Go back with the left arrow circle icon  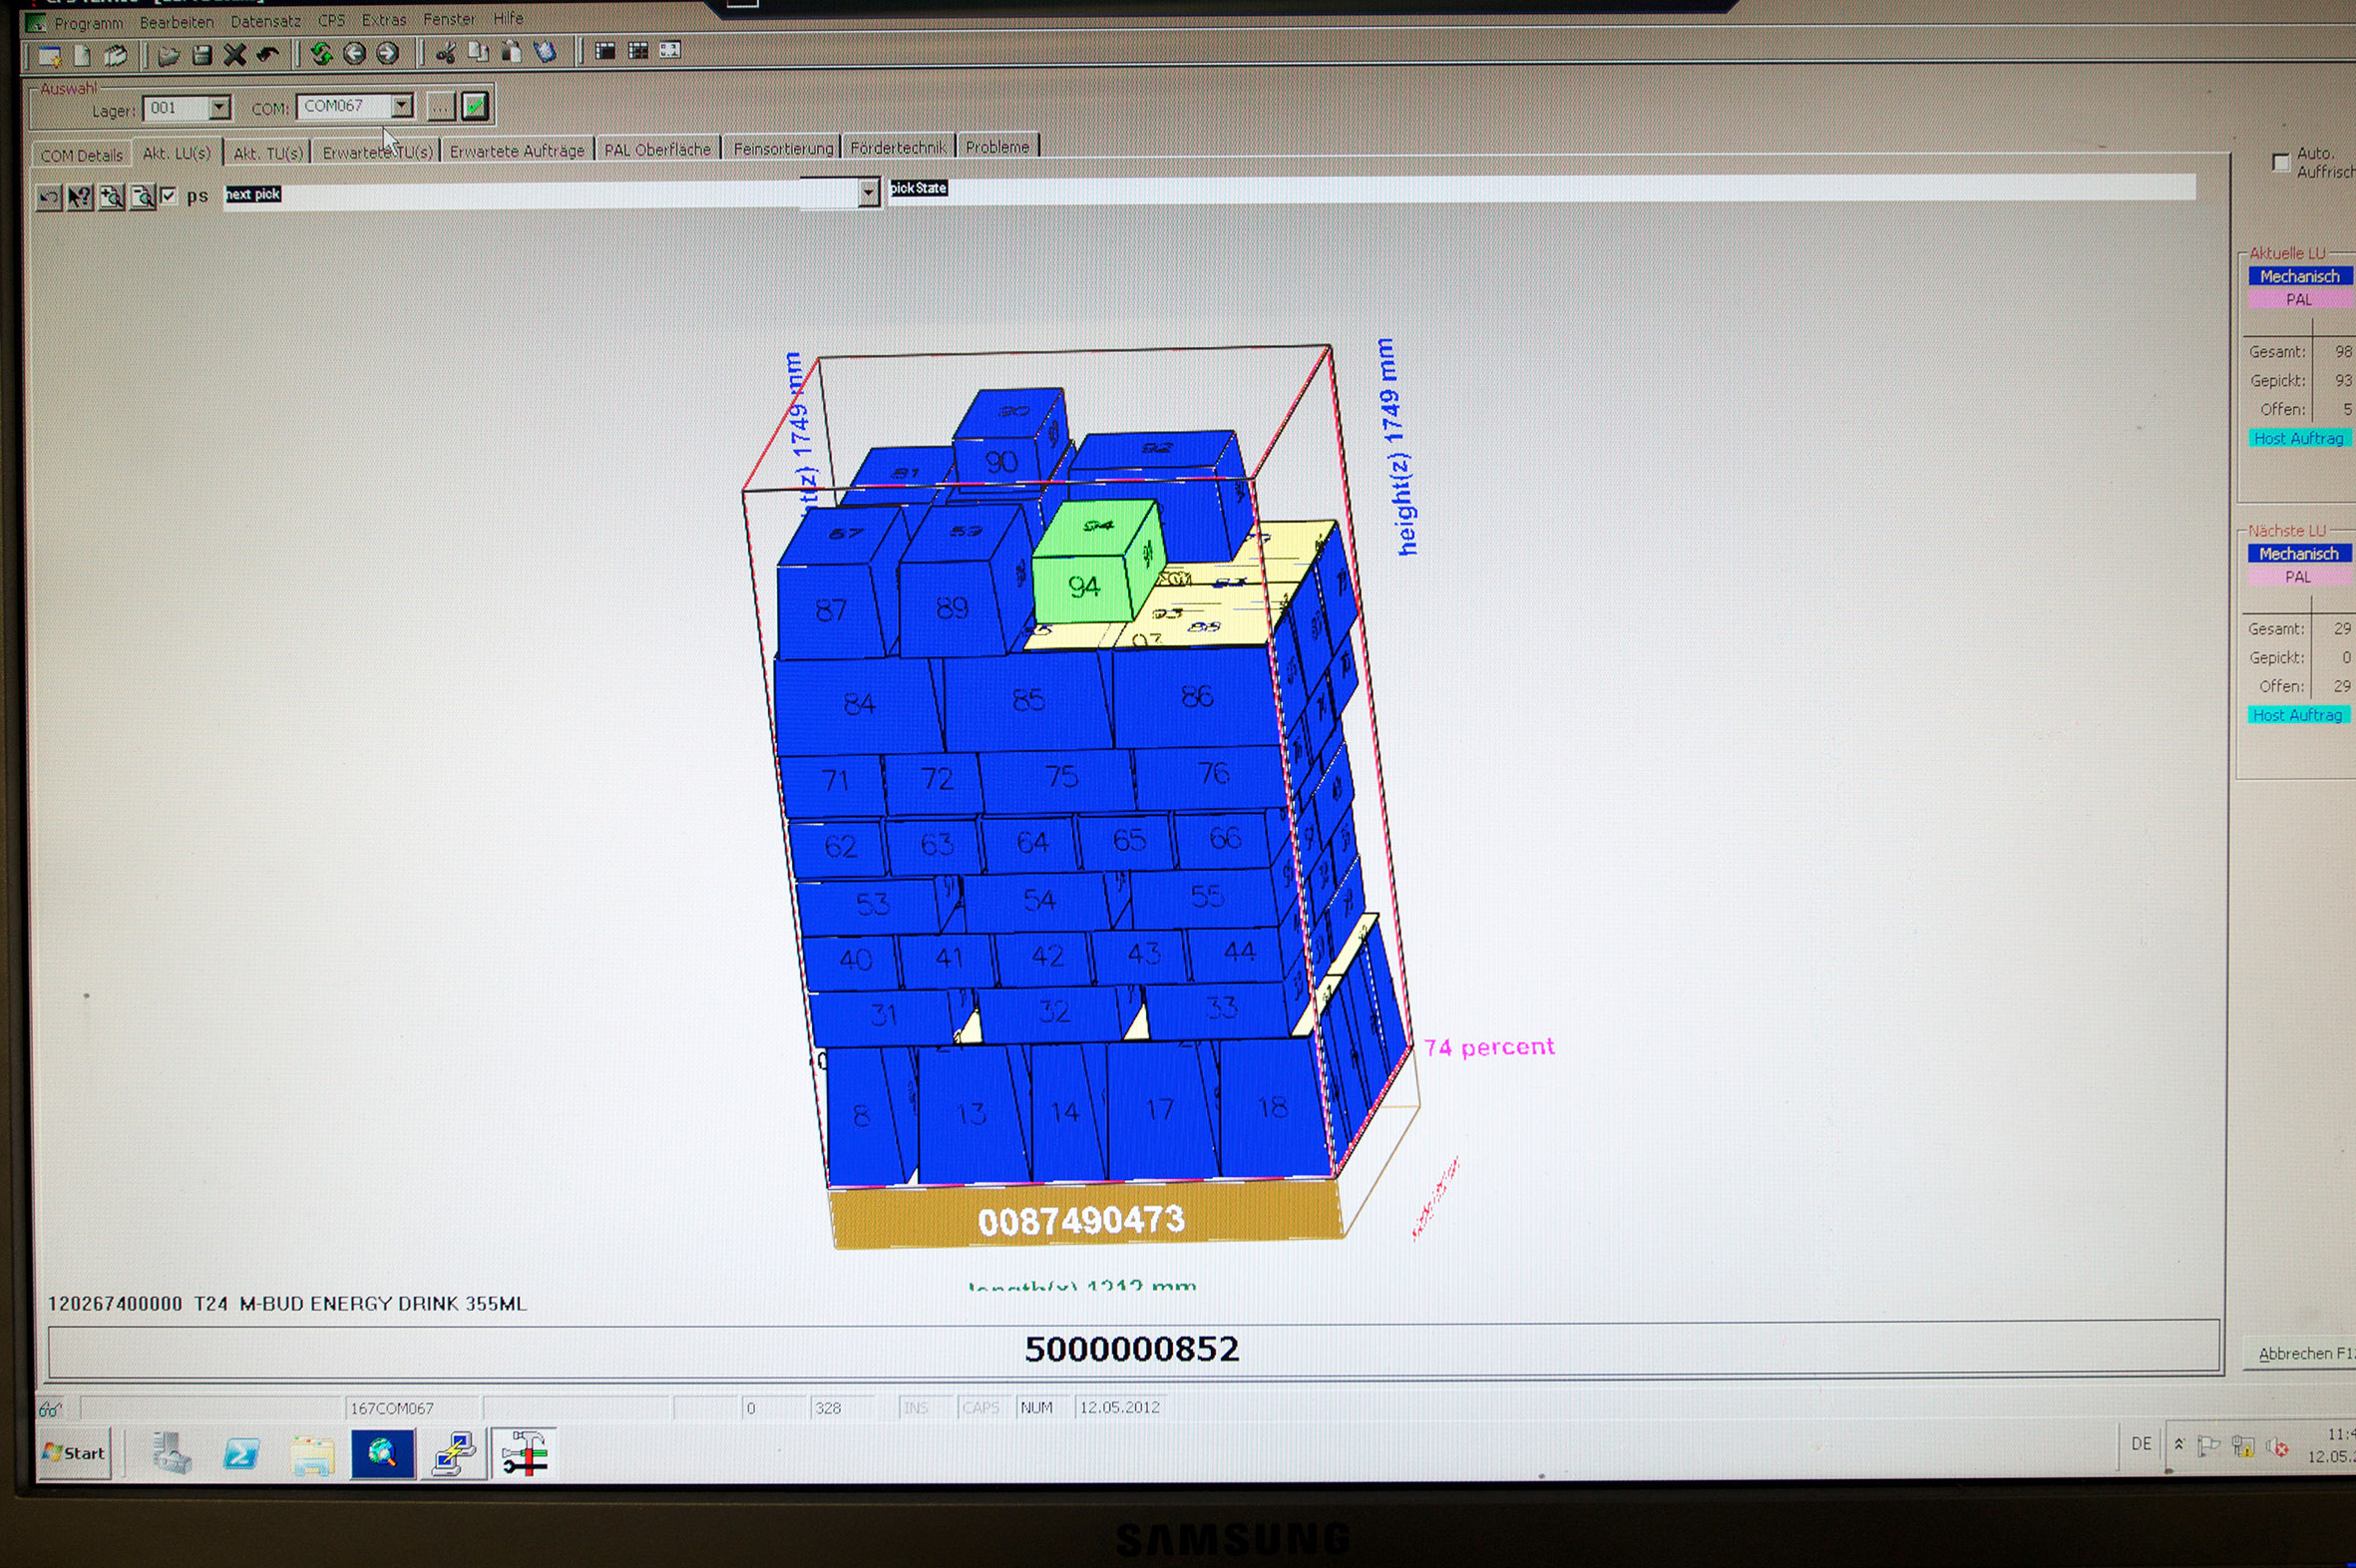[x=354, y=53]
